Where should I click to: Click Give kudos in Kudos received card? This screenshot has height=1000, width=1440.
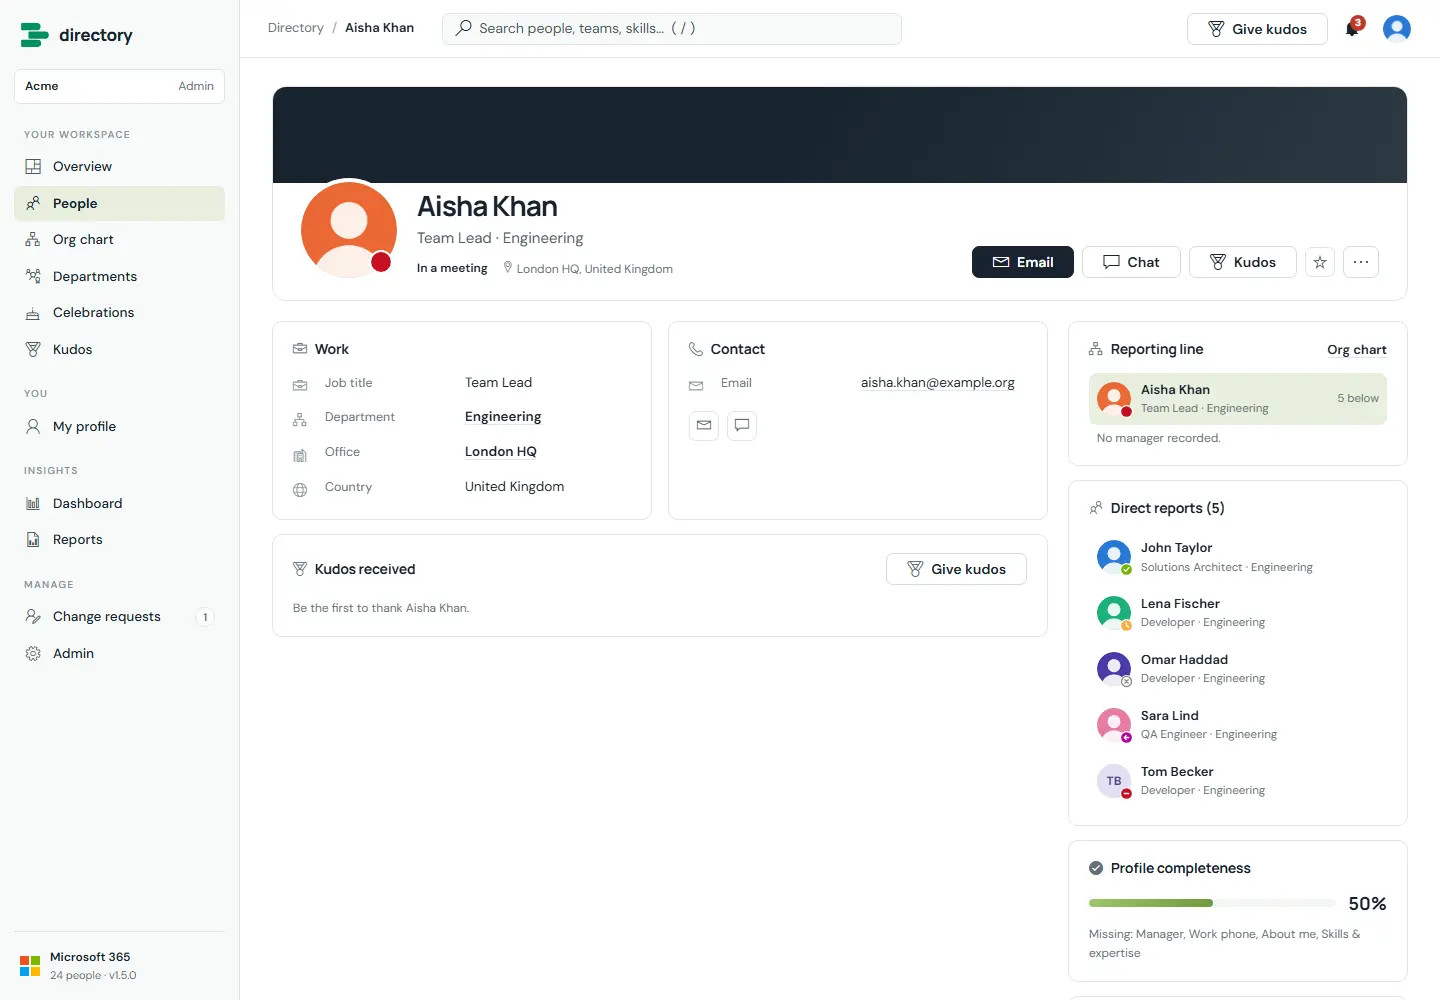tap(956, 569)
